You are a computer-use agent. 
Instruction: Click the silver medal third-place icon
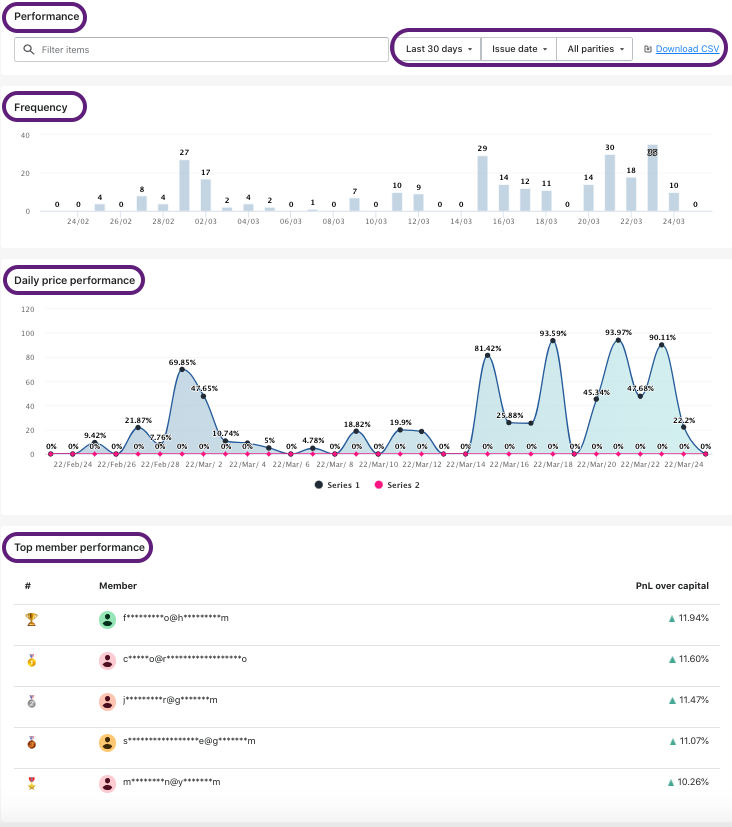[31, 701]
